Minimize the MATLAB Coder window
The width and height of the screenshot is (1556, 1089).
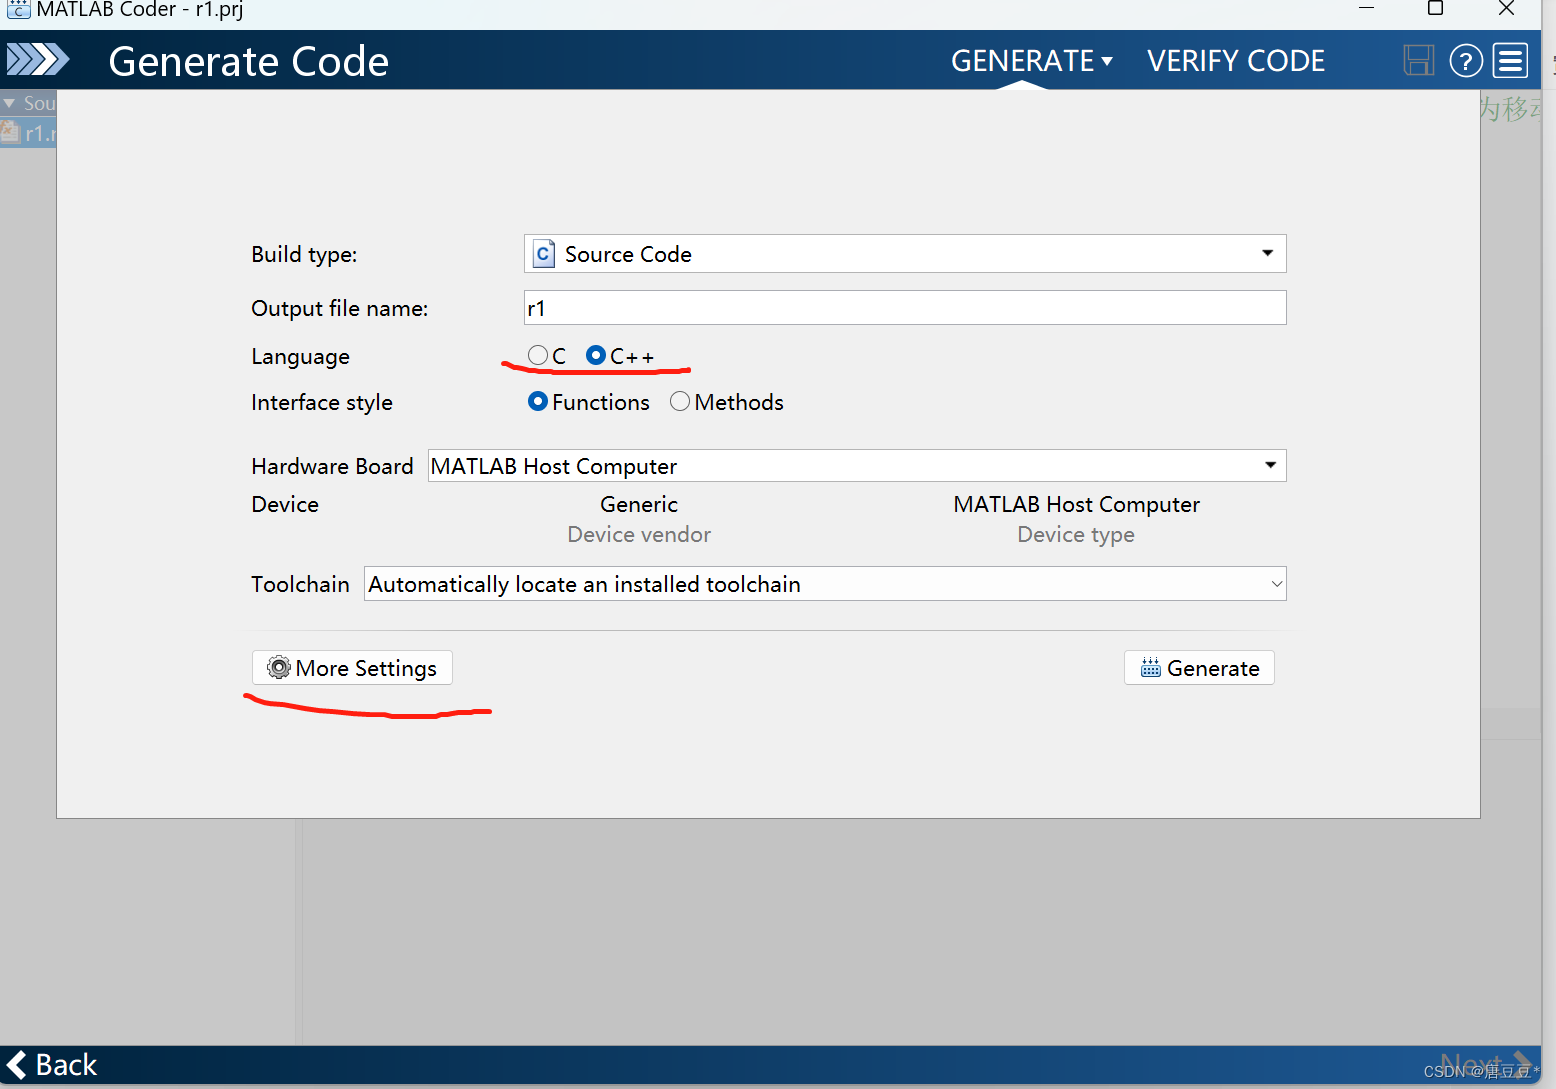(1366, 9)
